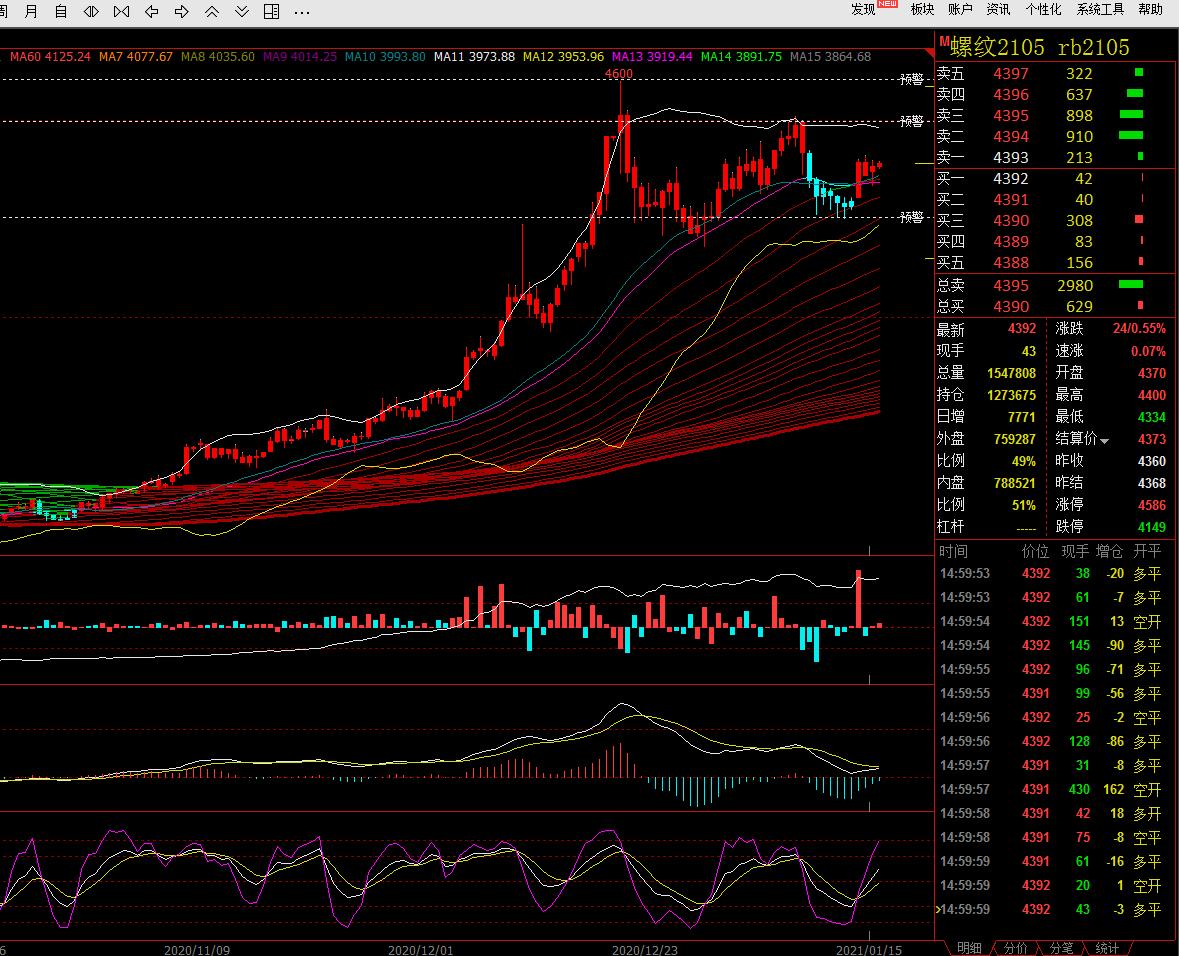Viewport: 1179px width, 956px height.
Task: Click the top 预警 alert line label
Action: coord(911,79)
